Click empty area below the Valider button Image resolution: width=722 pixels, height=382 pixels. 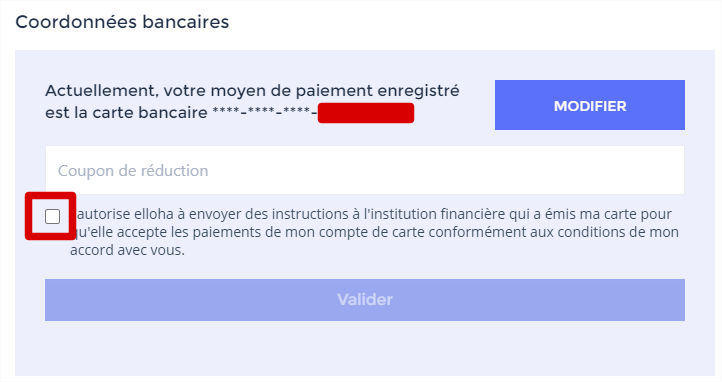365,348
